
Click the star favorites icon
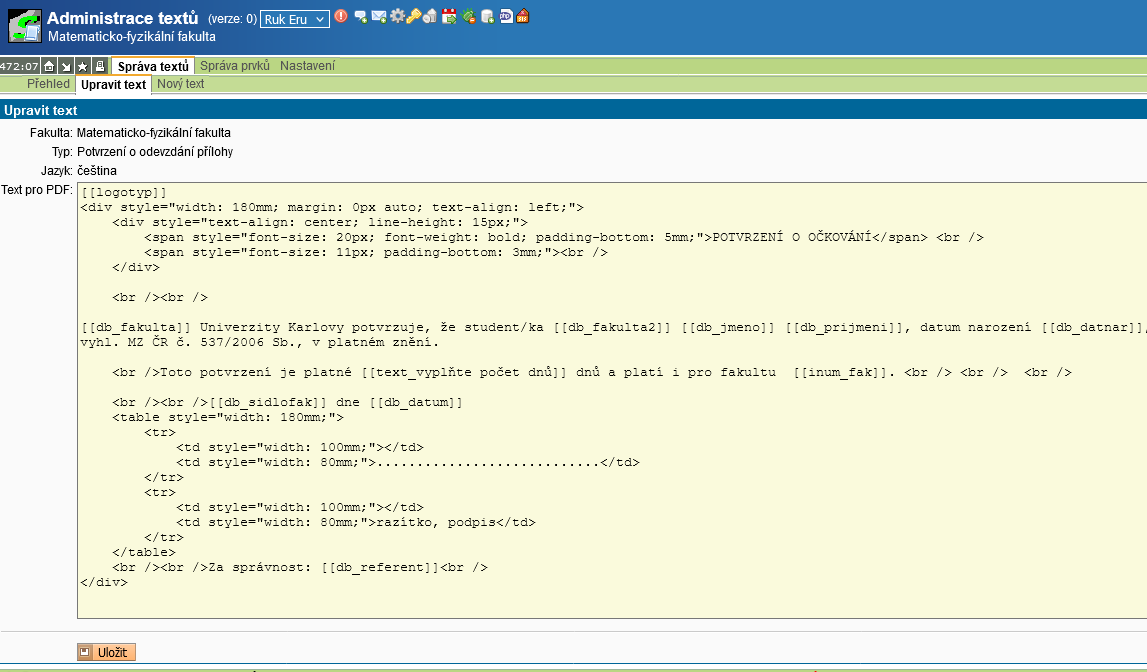82,66
